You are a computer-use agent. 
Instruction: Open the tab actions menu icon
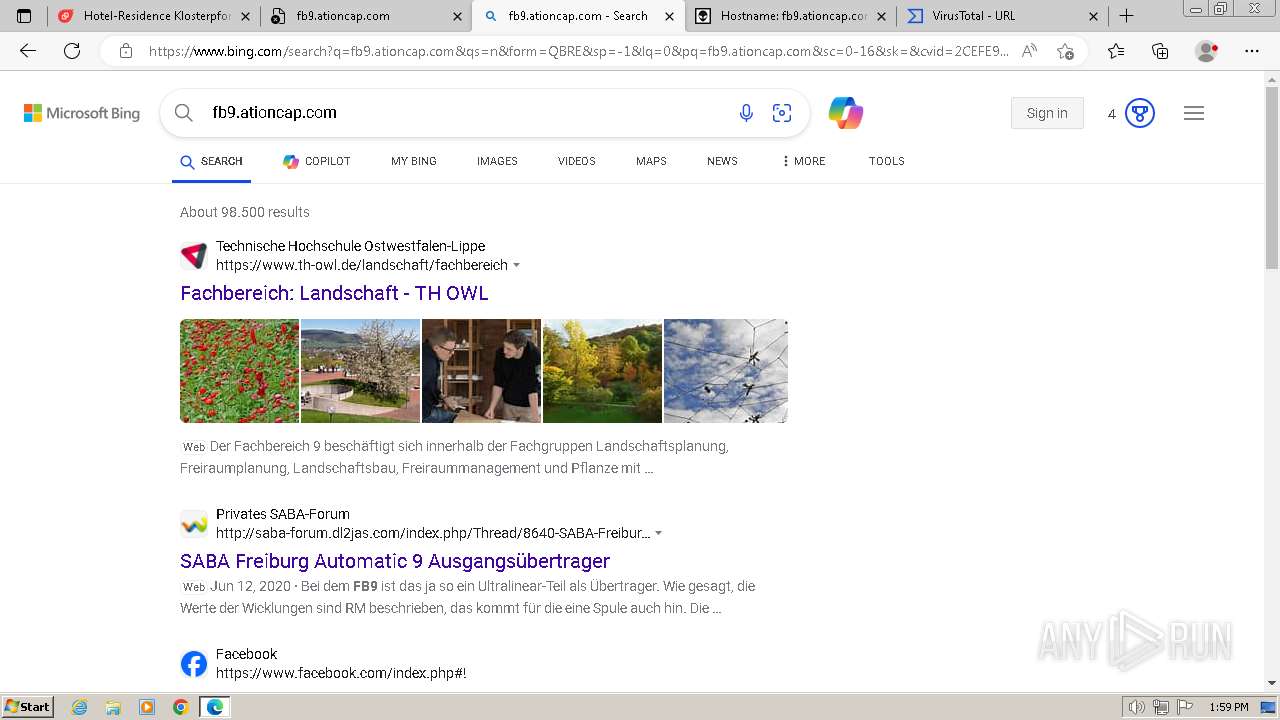24,16
